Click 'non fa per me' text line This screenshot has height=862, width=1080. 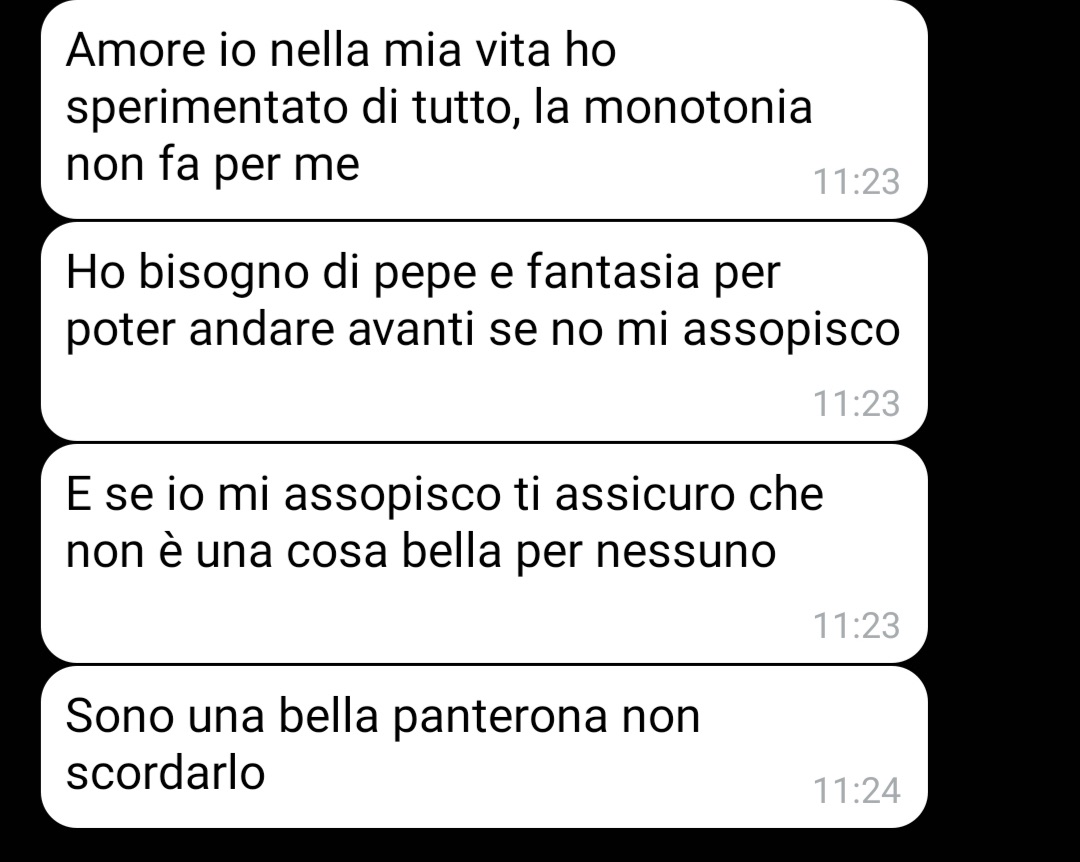[213, 166]
